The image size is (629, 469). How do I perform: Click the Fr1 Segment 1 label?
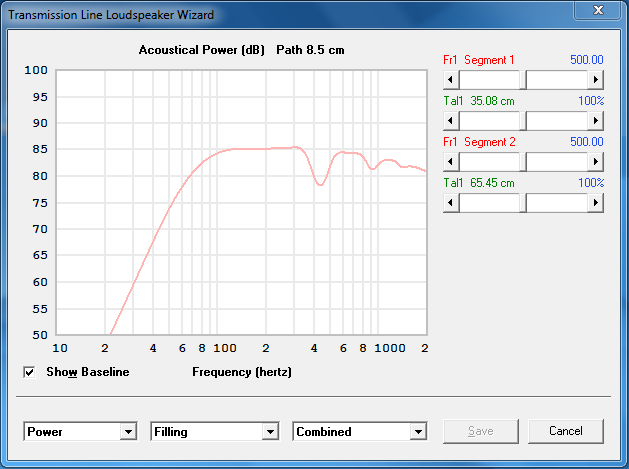pyautogui.click(x=479, y=60)
